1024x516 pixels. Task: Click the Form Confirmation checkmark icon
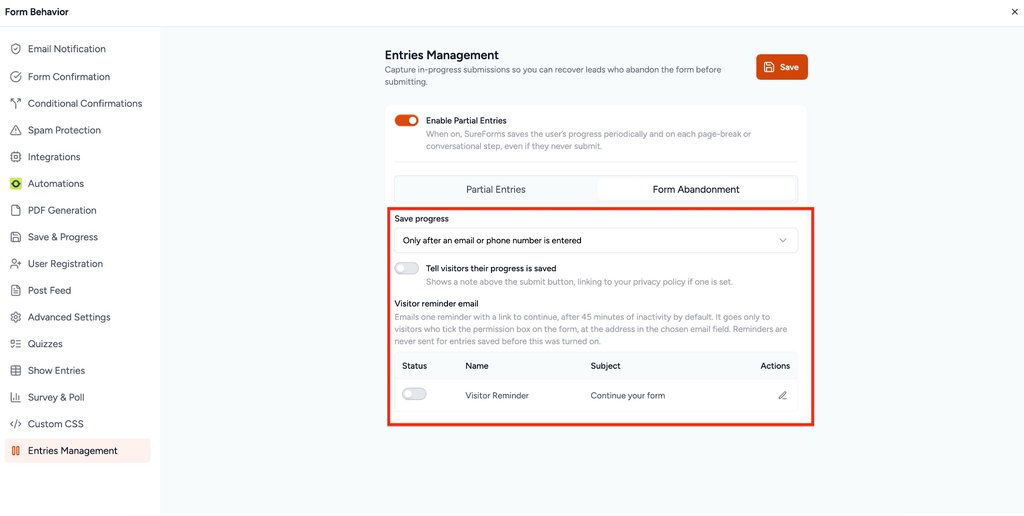[x=16, y=76]
